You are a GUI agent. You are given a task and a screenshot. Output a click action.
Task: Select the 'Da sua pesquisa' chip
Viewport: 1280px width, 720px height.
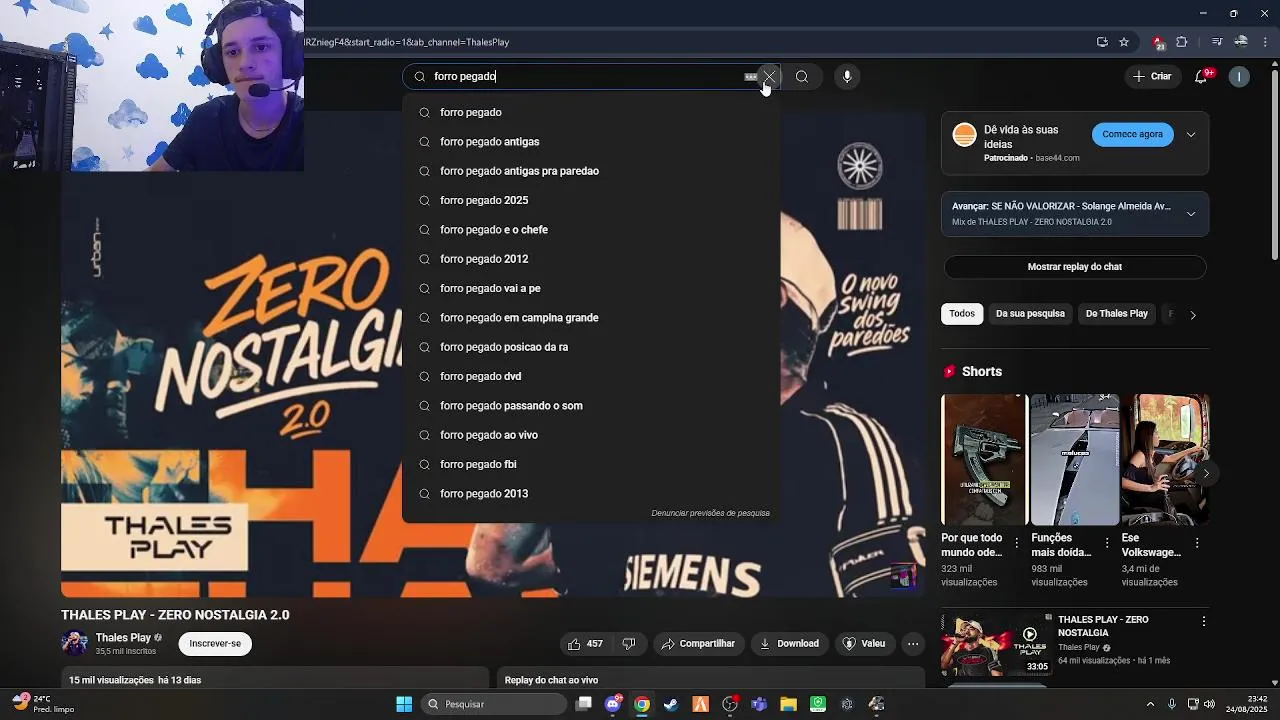click(x=1030, y=314)
